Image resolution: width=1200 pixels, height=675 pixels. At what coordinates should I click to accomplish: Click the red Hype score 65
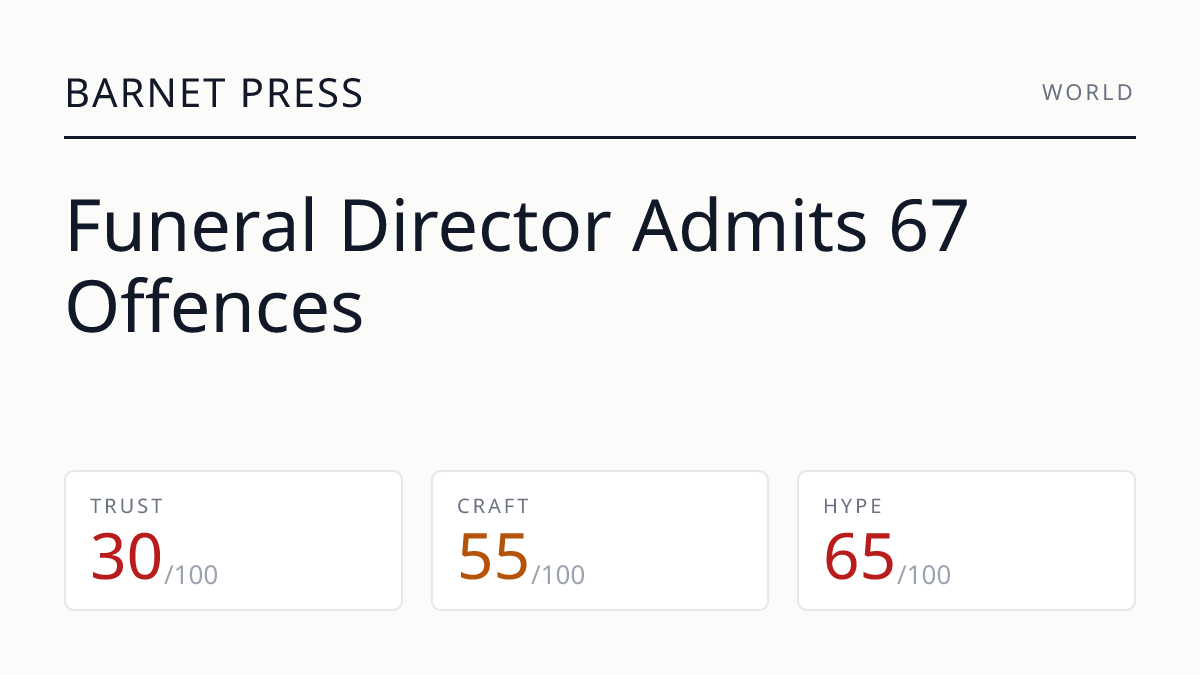(x=859, y=557)
